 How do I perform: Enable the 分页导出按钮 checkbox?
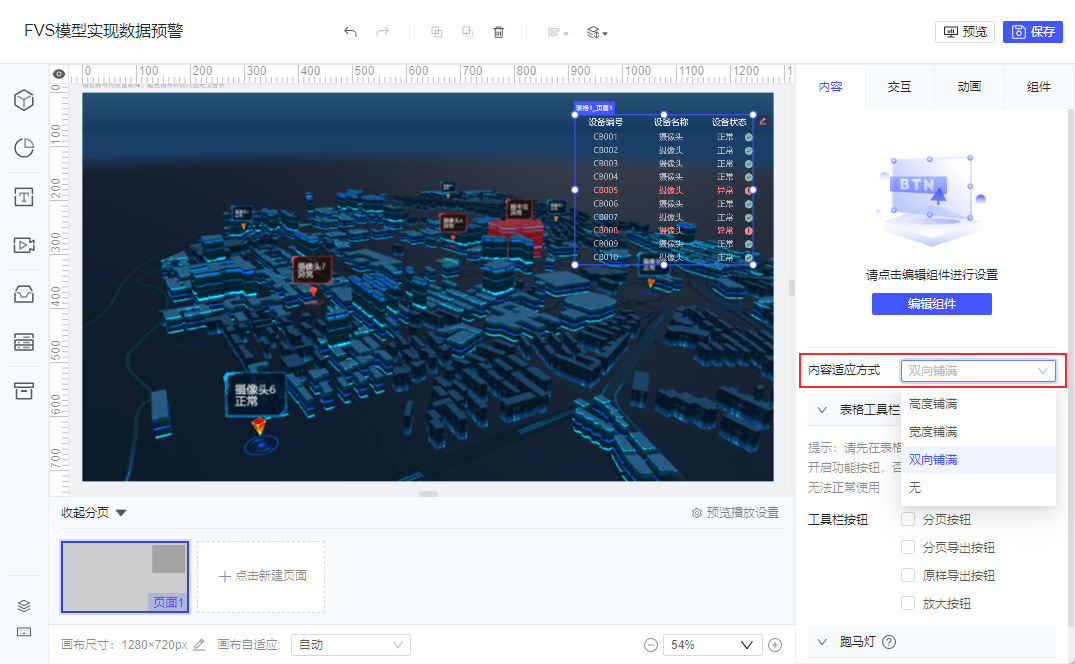pos(908,548)
